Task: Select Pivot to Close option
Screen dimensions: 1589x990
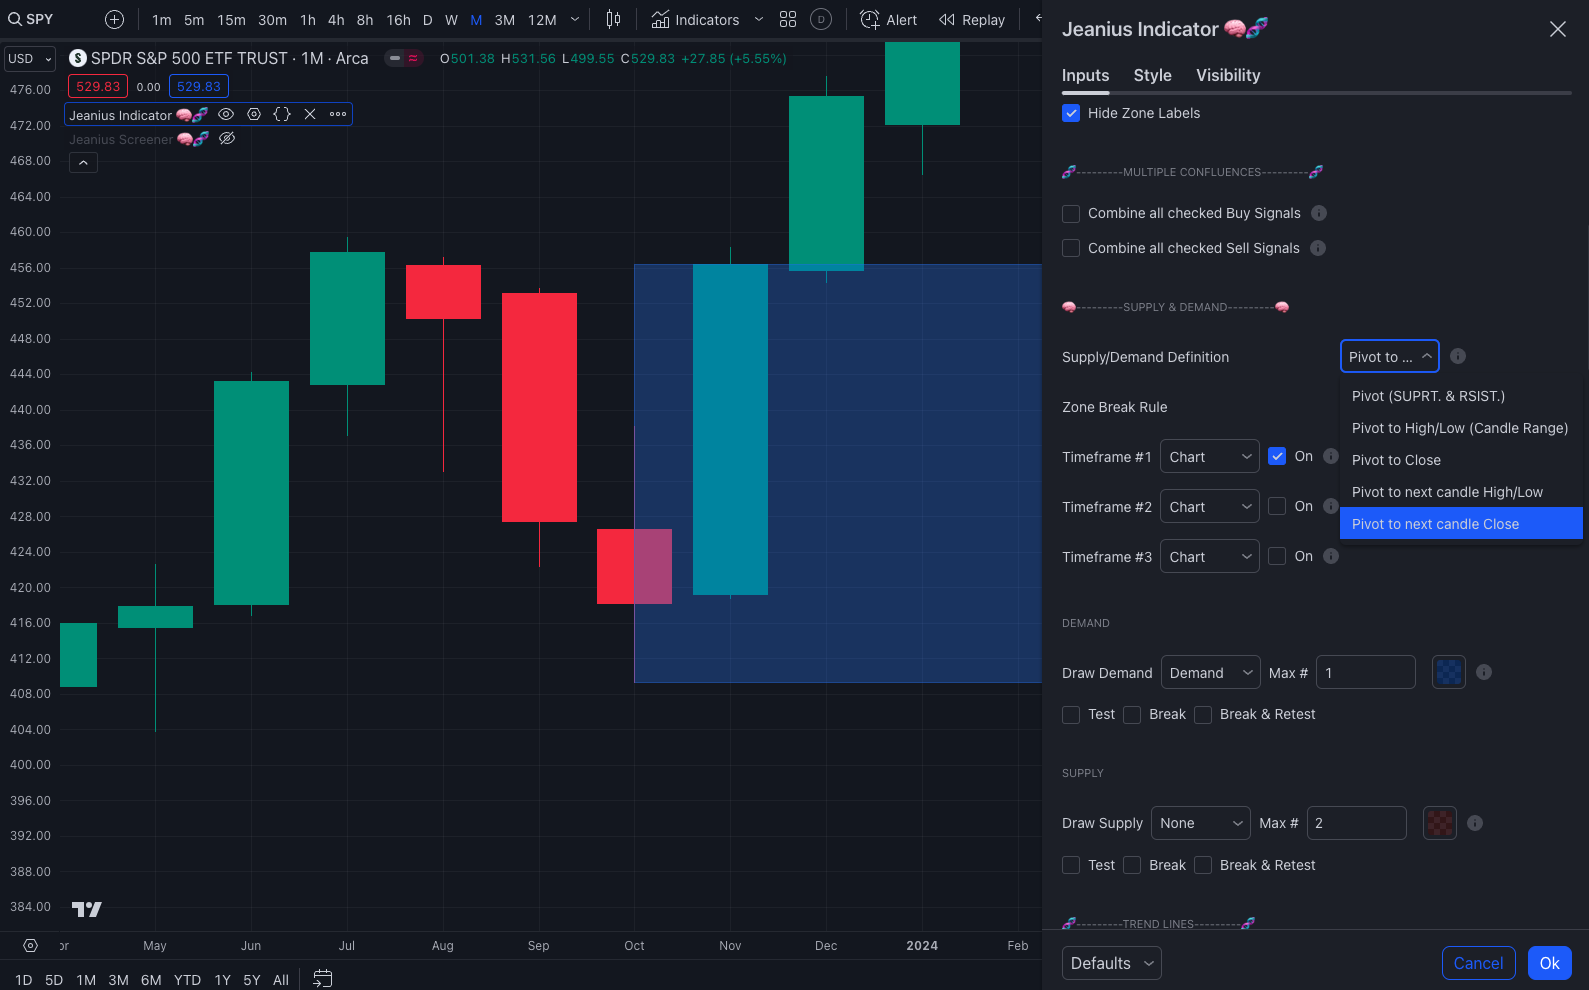Action: point(1461,460)
